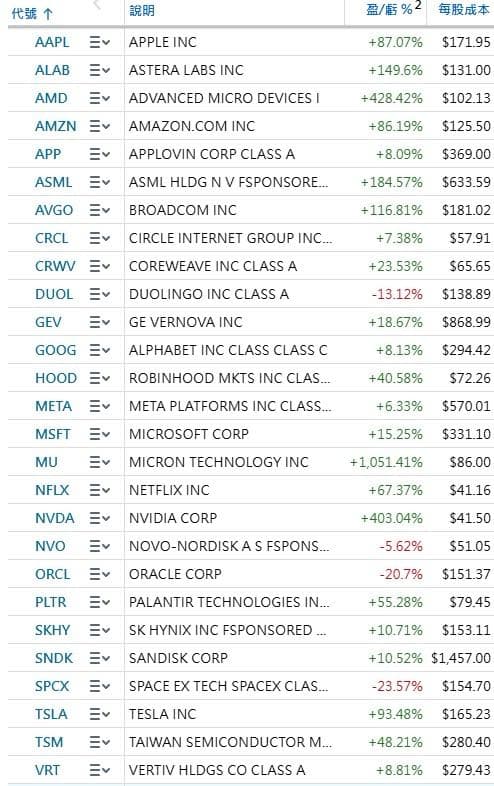Open the MU row actions menu icon
Image resolution: width=494 pixels, height=786 pixels.
[99, 462]
